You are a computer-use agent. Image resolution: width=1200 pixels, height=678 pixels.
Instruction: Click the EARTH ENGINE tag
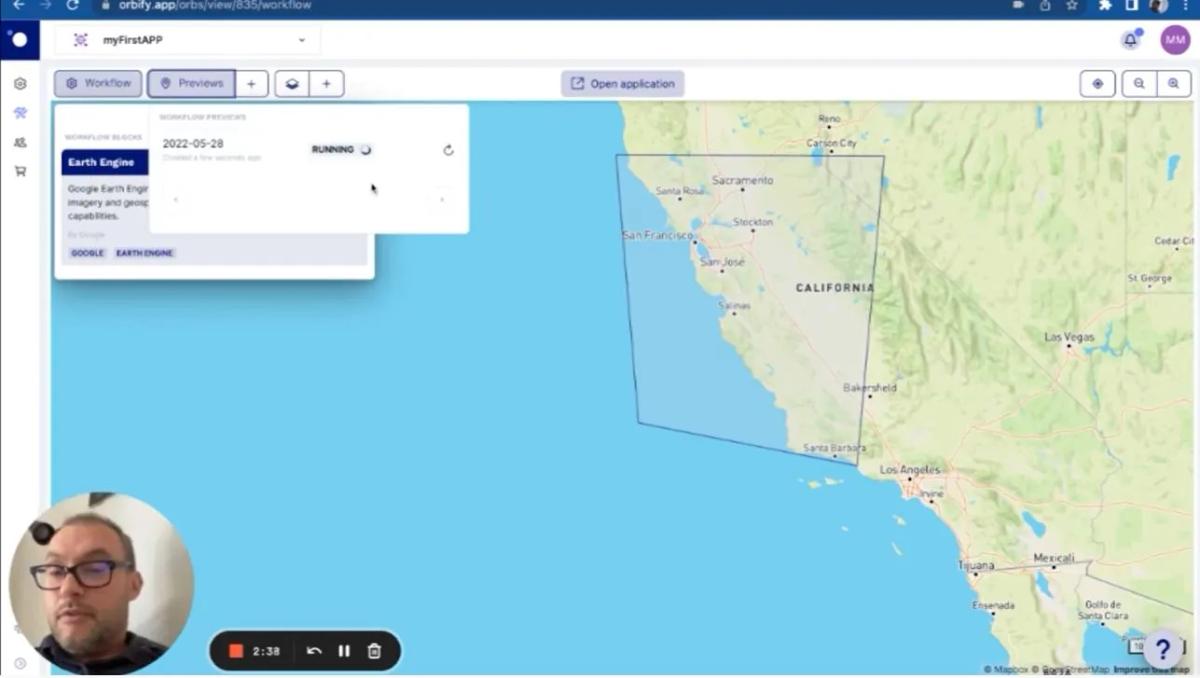(x=145, y=253)
